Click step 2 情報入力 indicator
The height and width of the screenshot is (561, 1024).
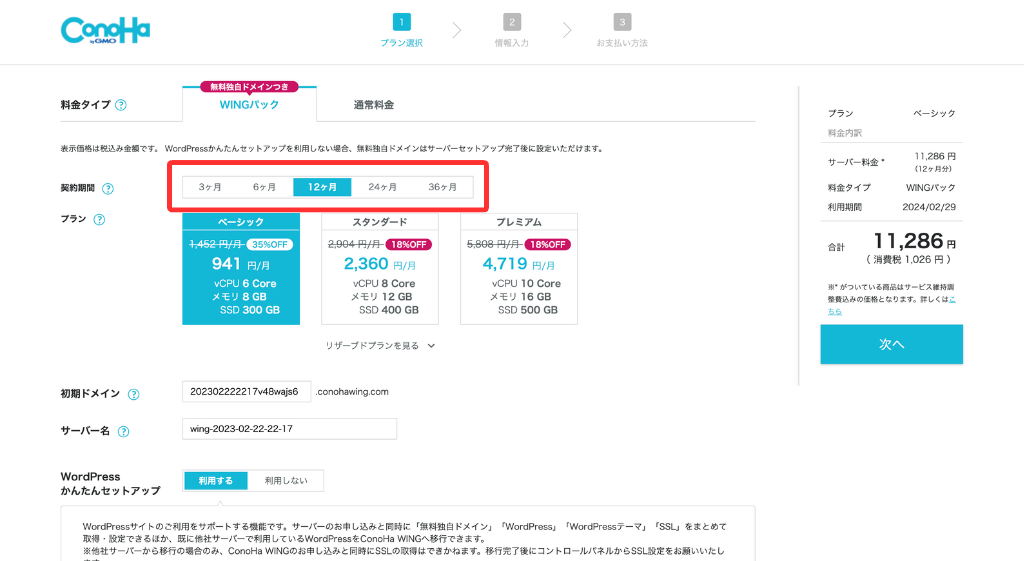pyautogui.click(x=511, y=30)
